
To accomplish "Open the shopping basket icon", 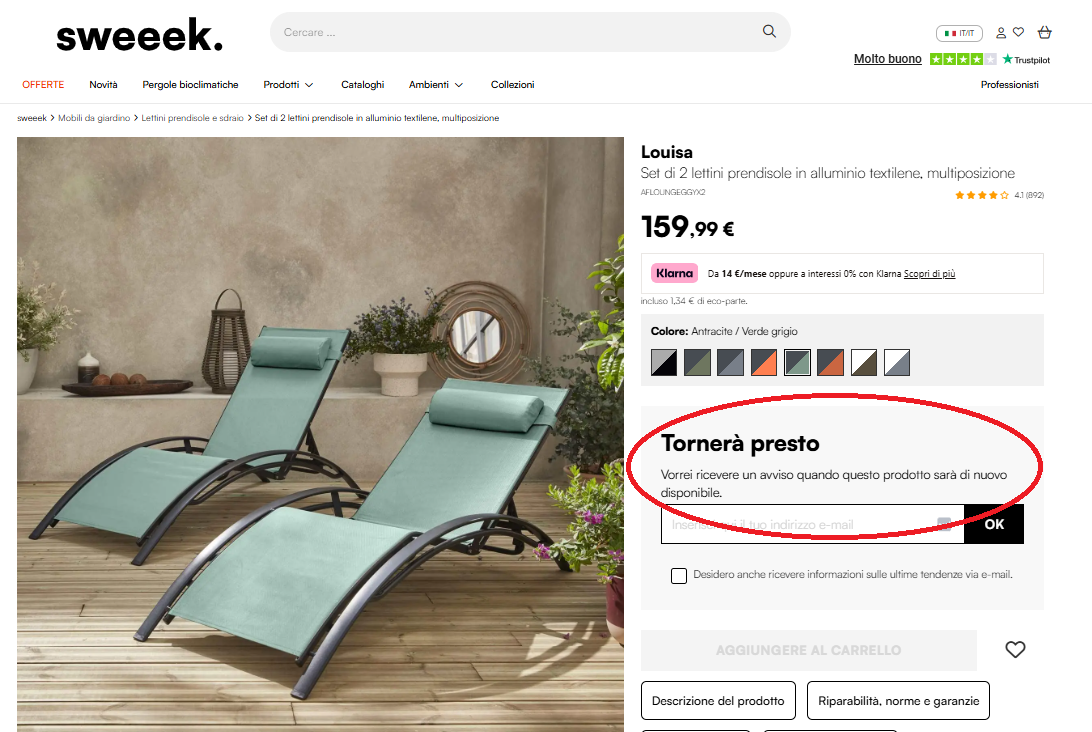I will click(1044, 32).
